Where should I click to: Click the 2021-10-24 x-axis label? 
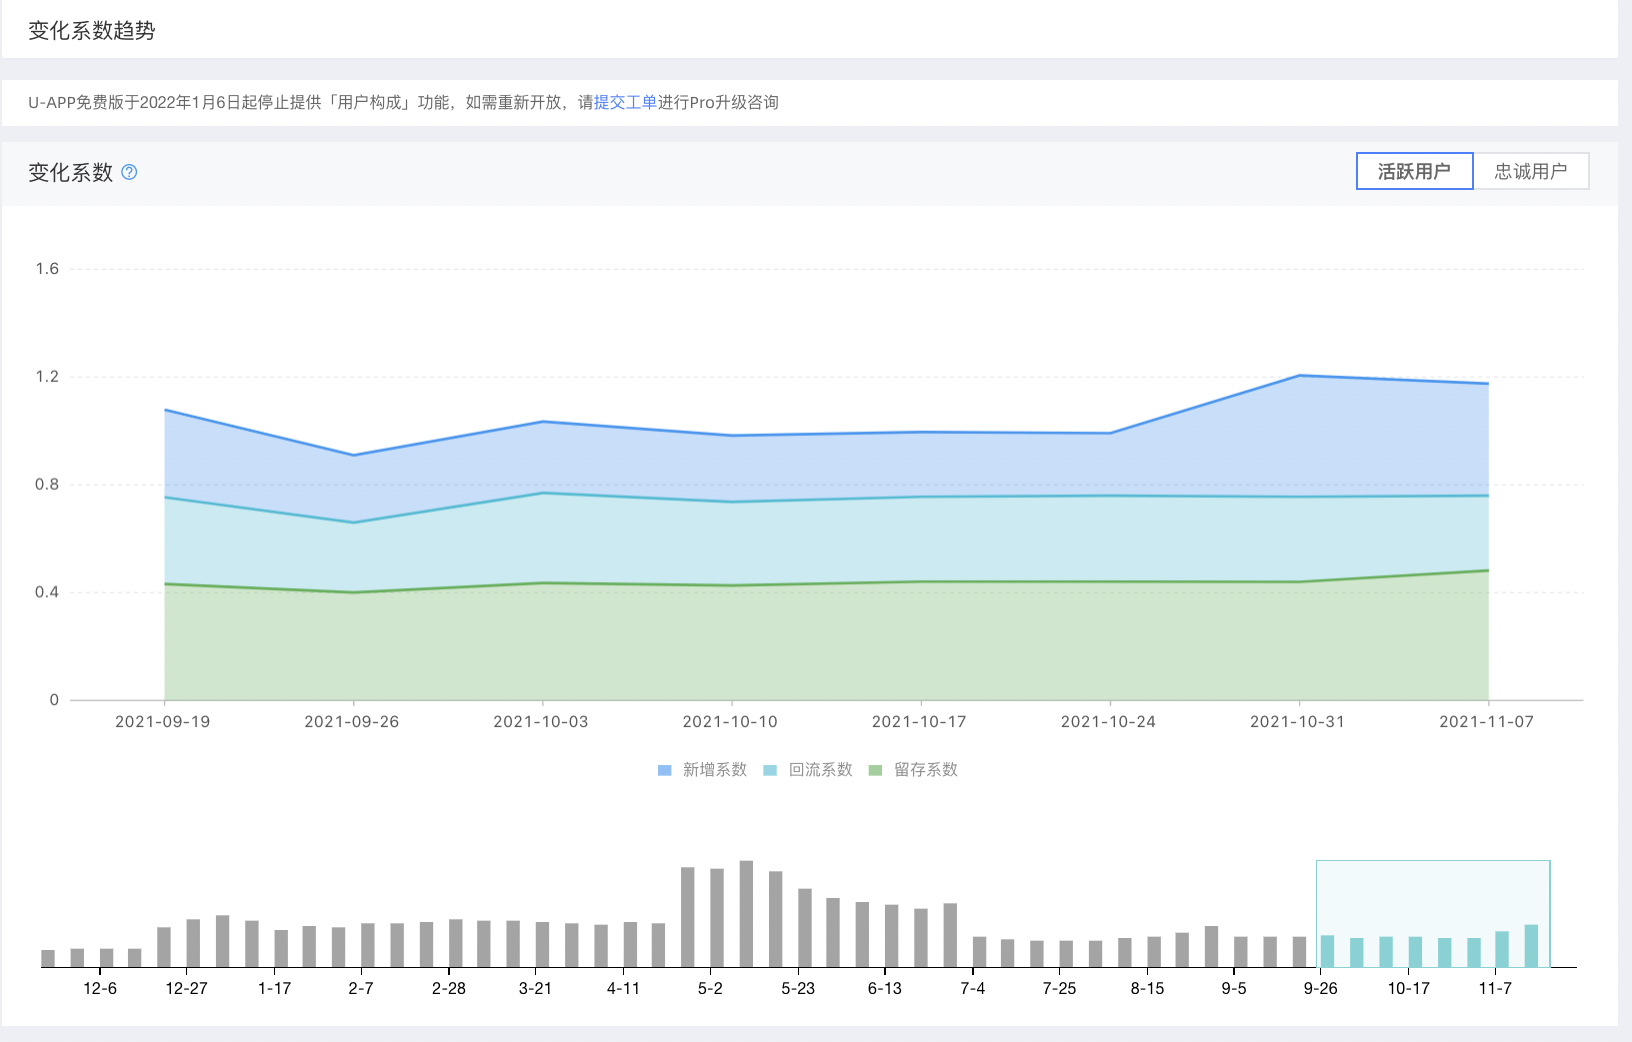coord(1108,722)
